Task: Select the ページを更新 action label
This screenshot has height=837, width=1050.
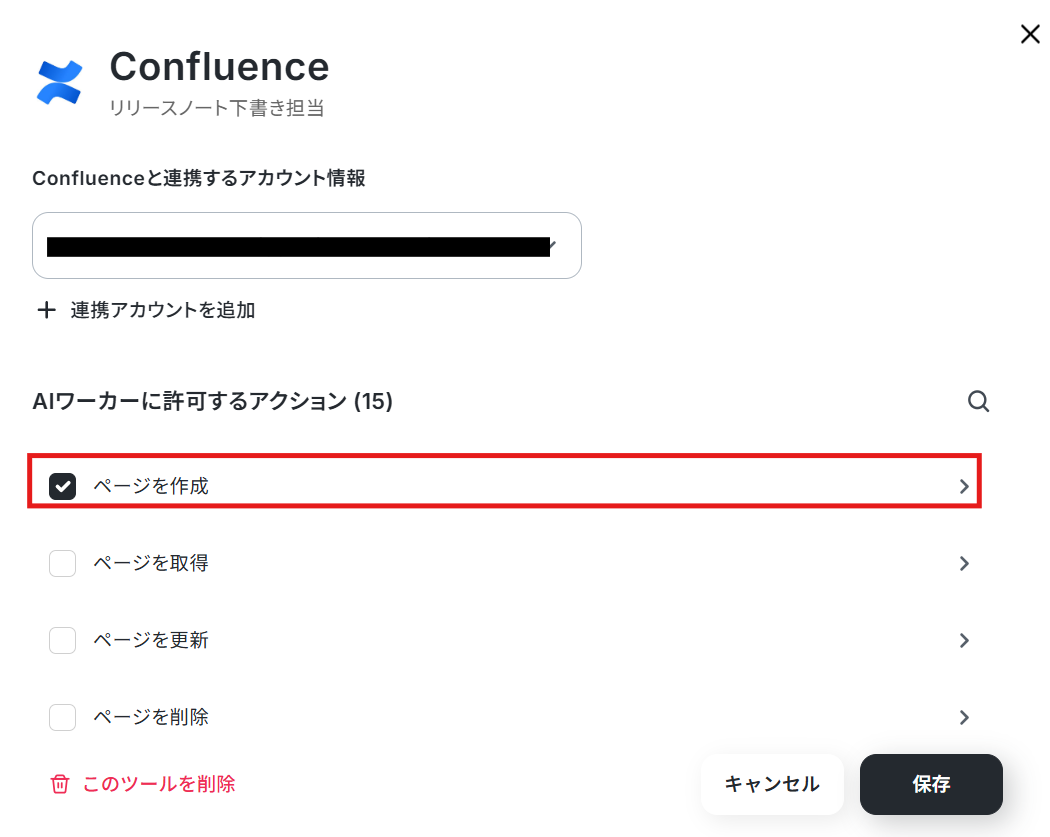Action: pyautogui.click(x=151, y=640)
